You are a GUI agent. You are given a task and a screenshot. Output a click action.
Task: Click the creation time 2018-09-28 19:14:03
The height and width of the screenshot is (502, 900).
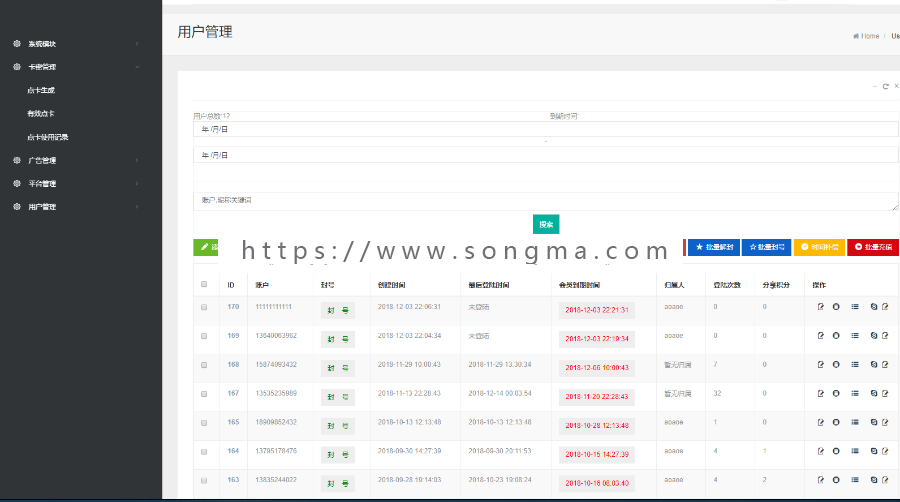tap(409, 480)
